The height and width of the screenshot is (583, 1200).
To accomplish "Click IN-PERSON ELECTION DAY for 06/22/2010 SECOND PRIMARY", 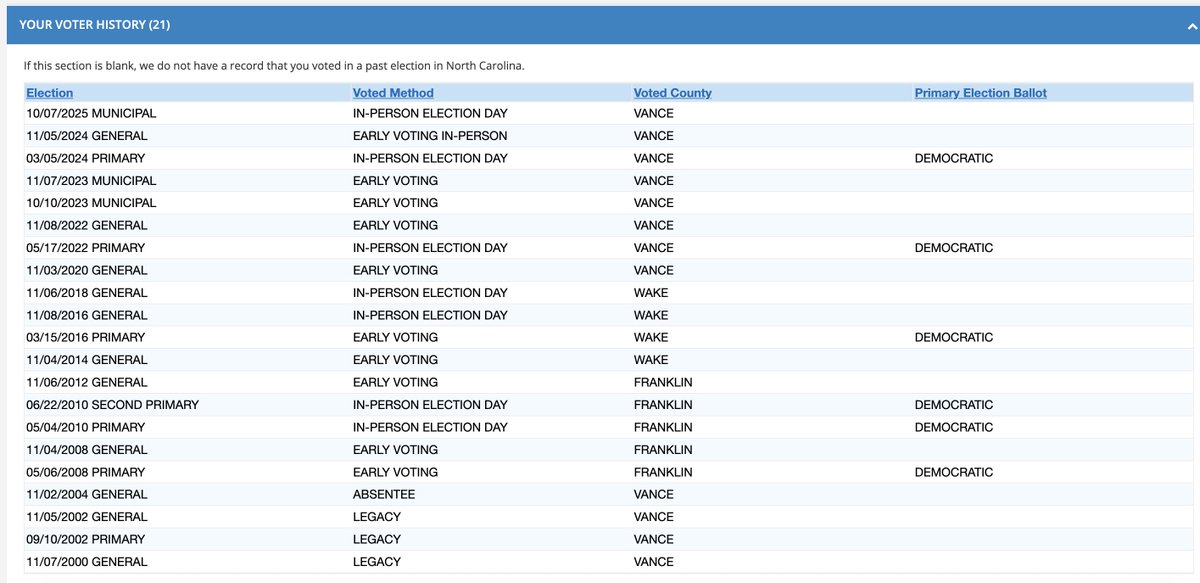I will pyautogui.click(x=430, y=405).
